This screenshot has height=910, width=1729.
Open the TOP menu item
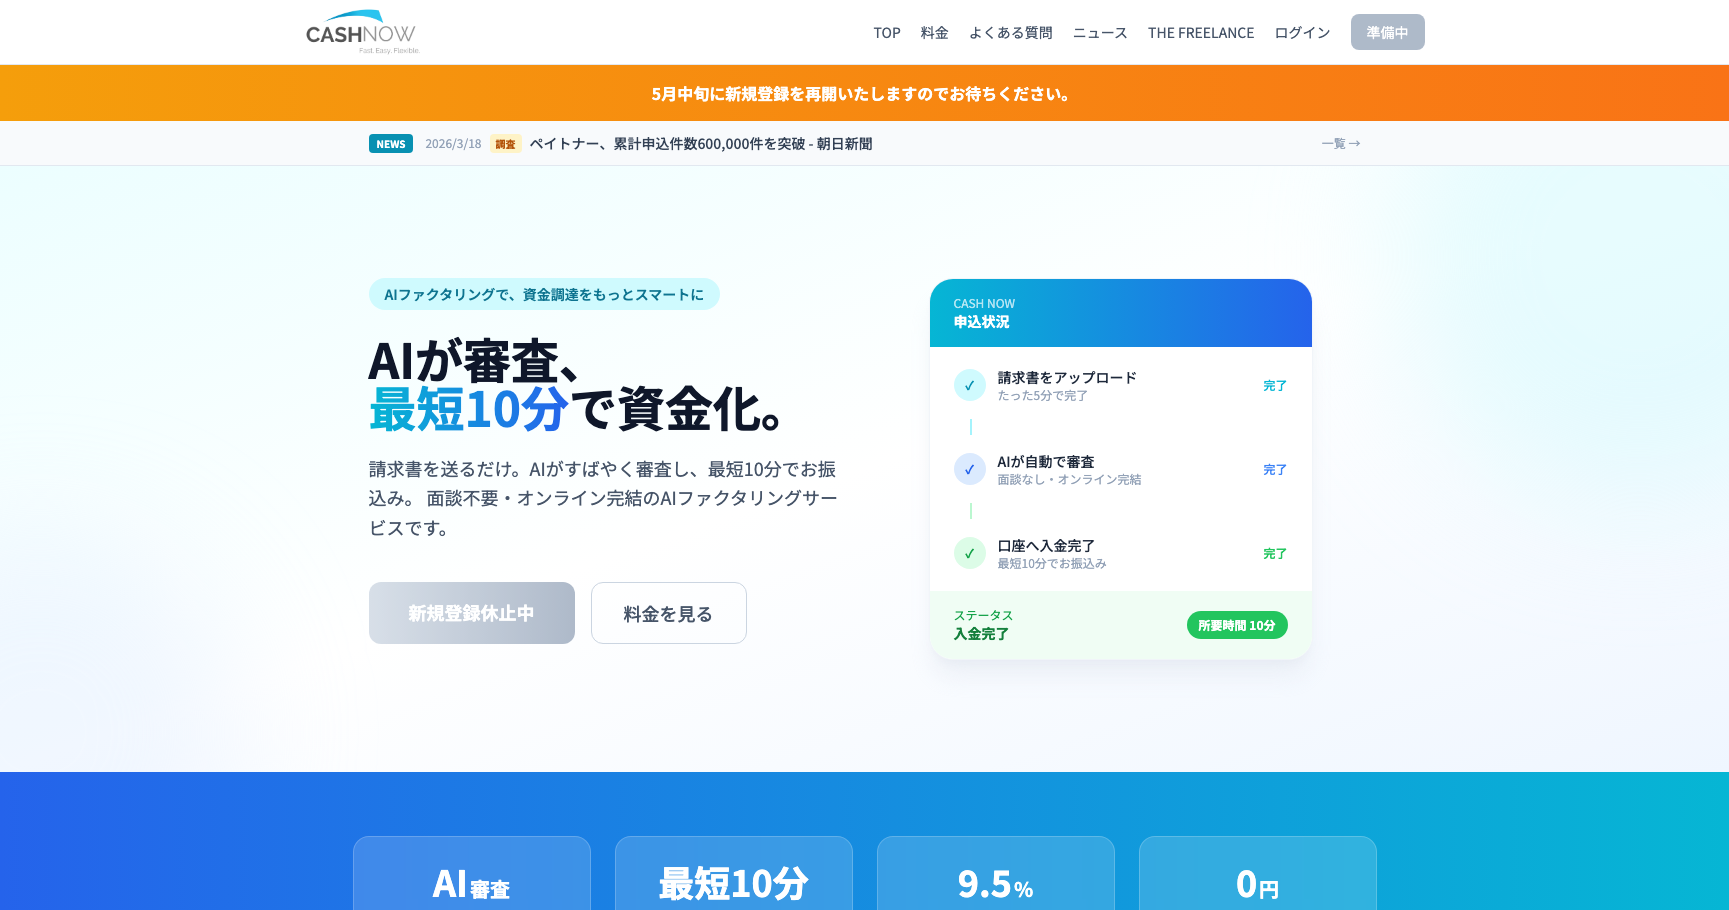pyautogui.click(x=887, y=33)
